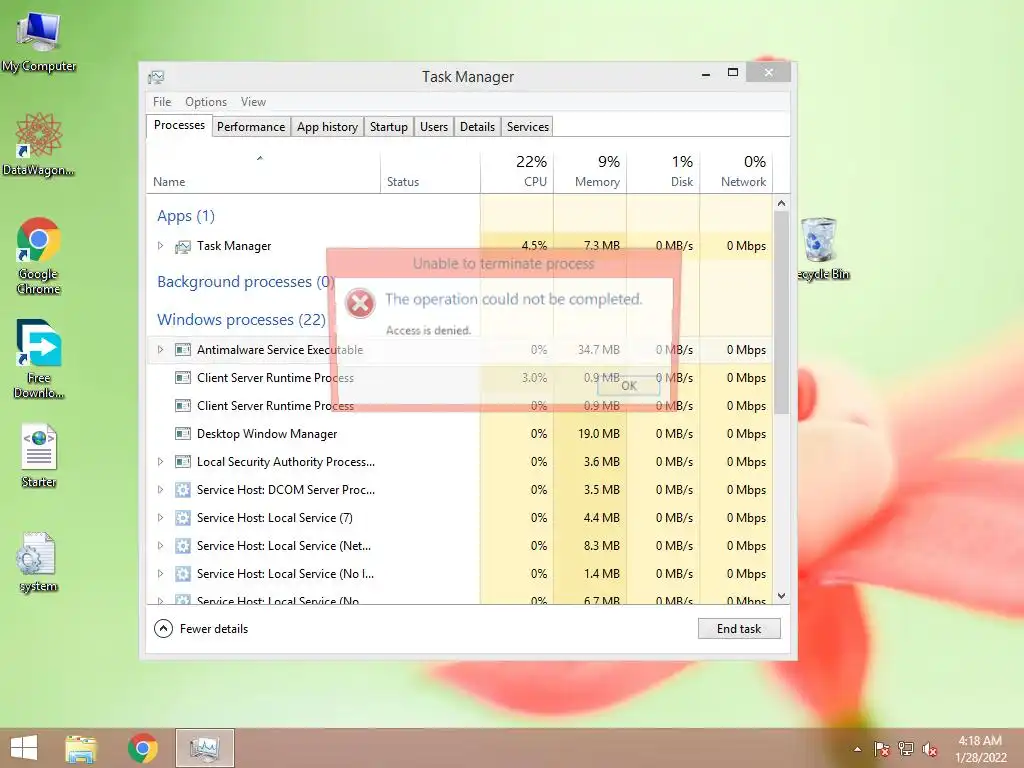Click muted volume tray icon

point(929,749)
